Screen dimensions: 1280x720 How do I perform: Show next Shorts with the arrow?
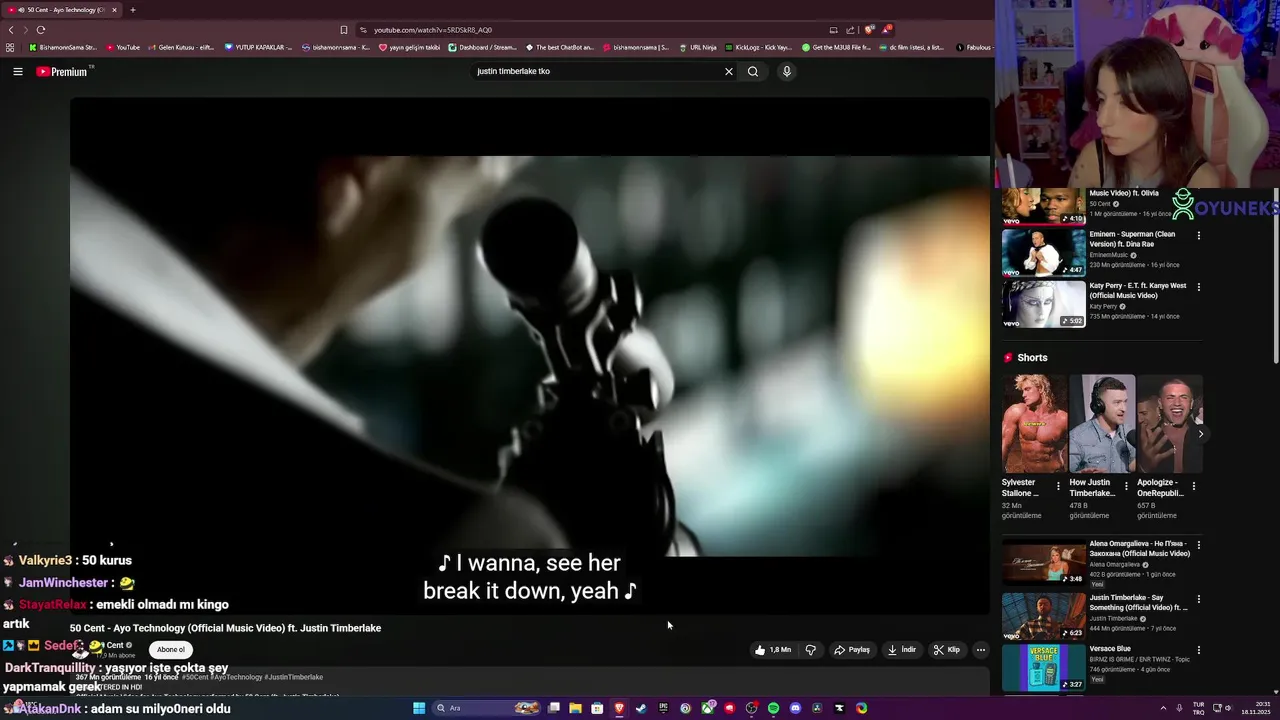coord(1200,433)
